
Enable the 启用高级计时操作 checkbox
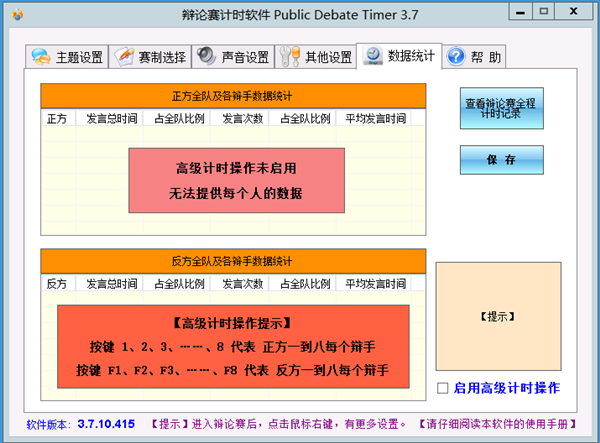(443, 388)
